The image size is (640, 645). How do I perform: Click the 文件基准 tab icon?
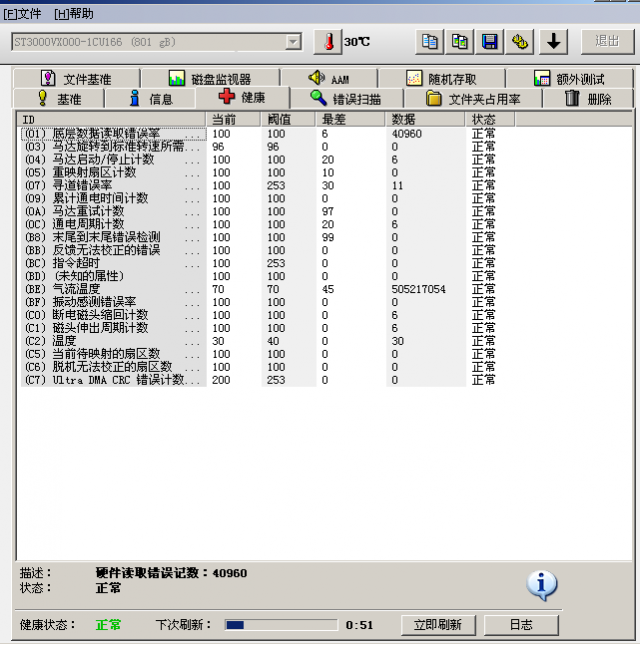[x=48, y=78]
